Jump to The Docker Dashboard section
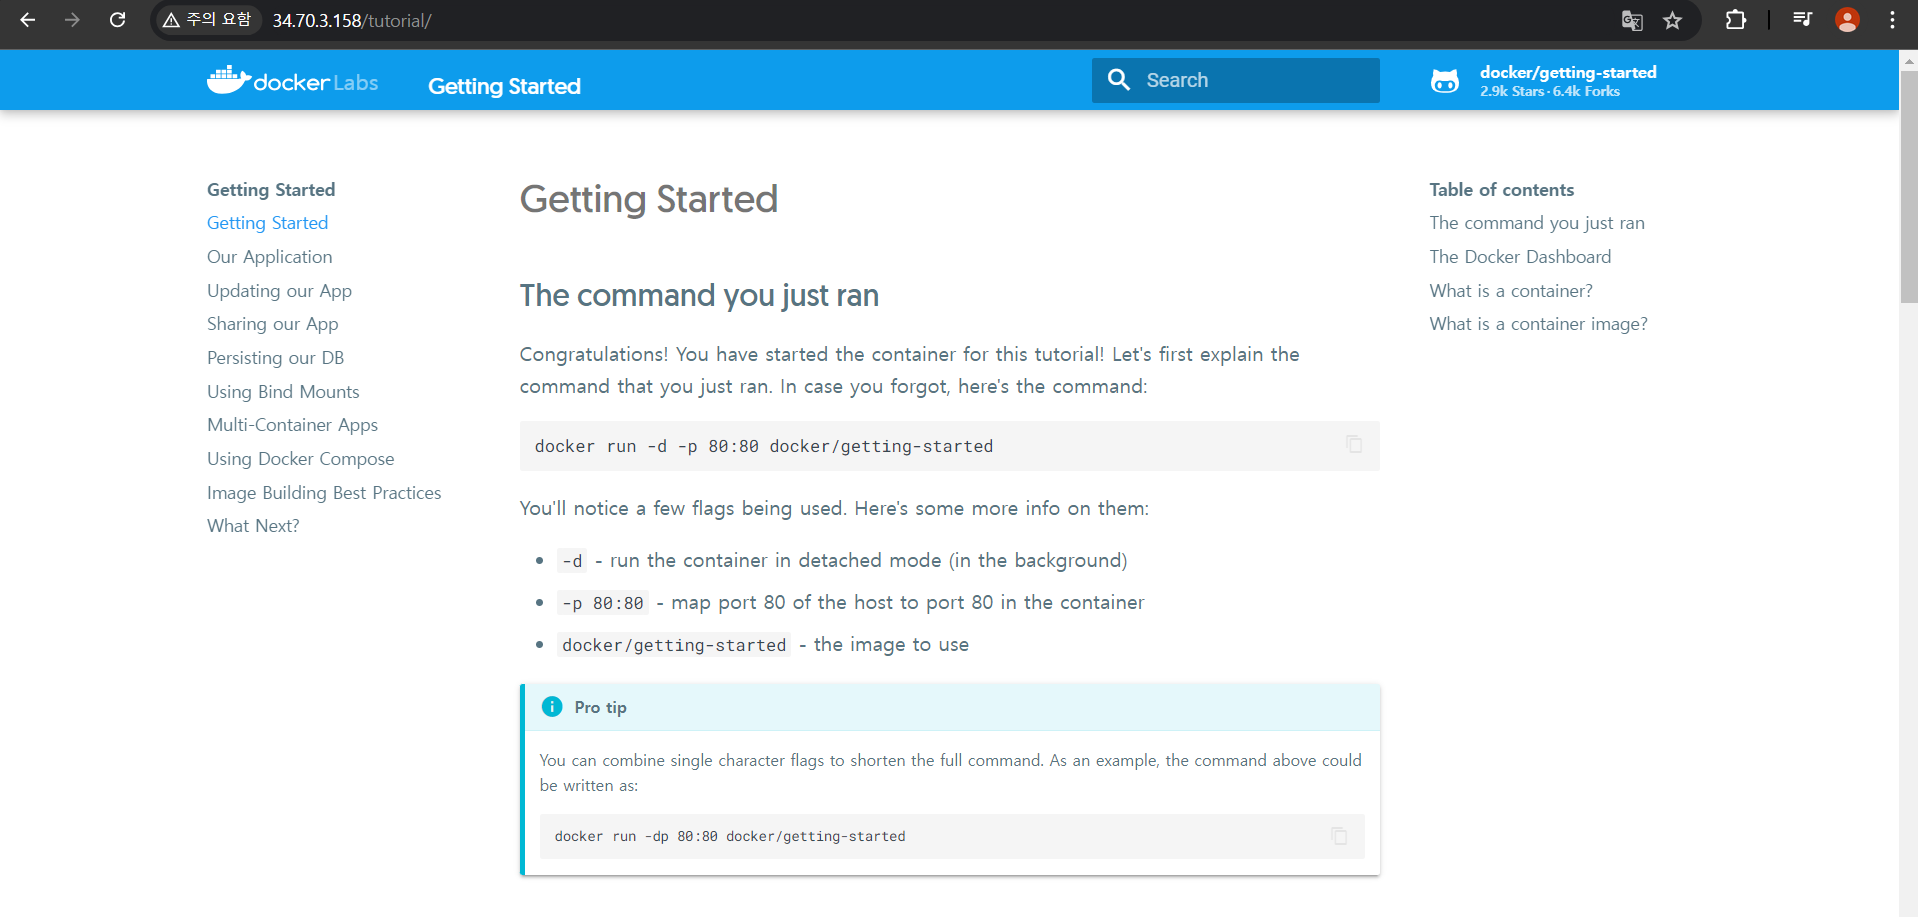 click(x=1520, y=257)
